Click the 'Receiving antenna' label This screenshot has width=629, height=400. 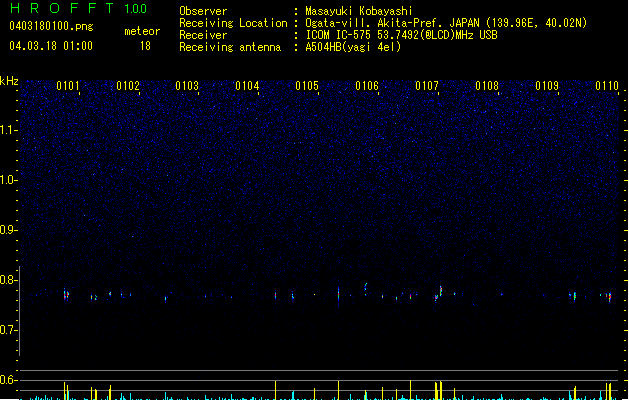coord(230,47)
